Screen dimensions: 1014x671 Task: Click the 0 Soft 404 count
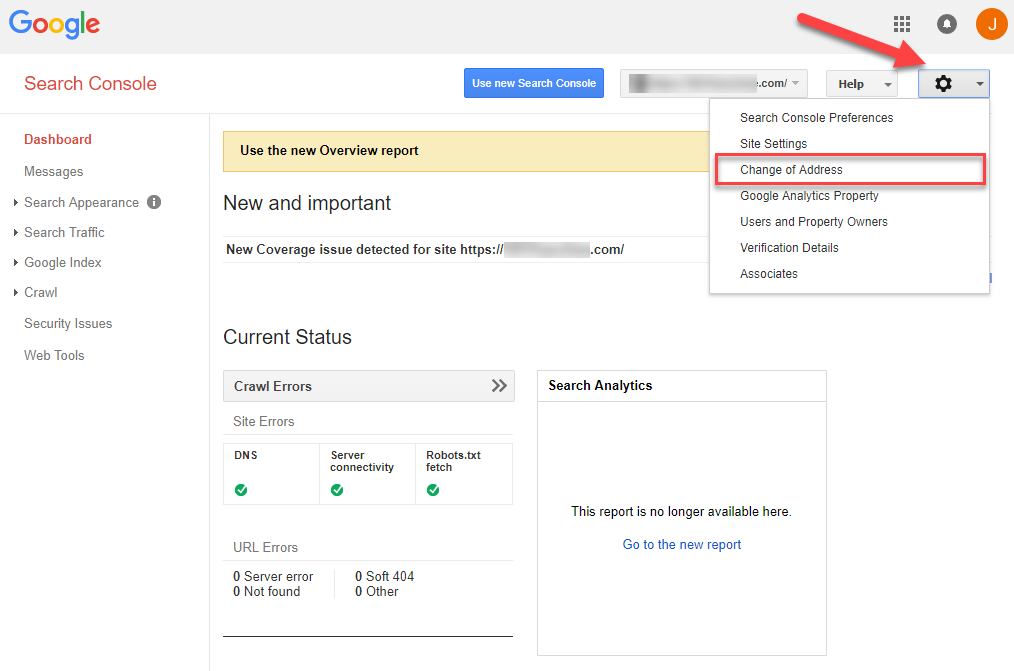[384, 576]
